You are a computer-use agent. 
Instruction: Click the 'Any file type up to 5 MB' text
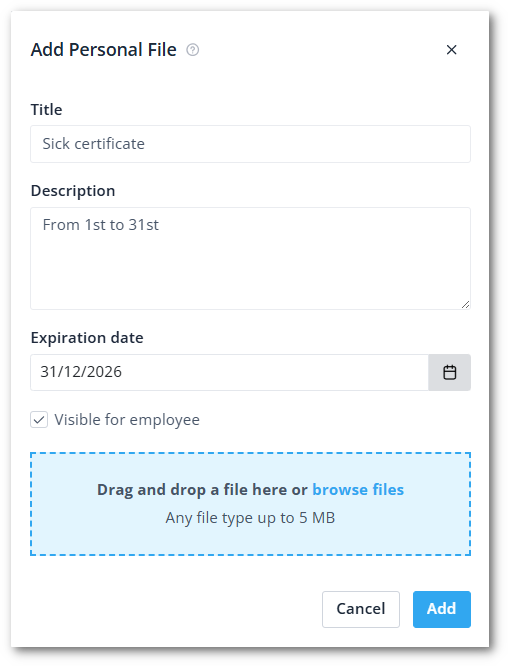250,518
